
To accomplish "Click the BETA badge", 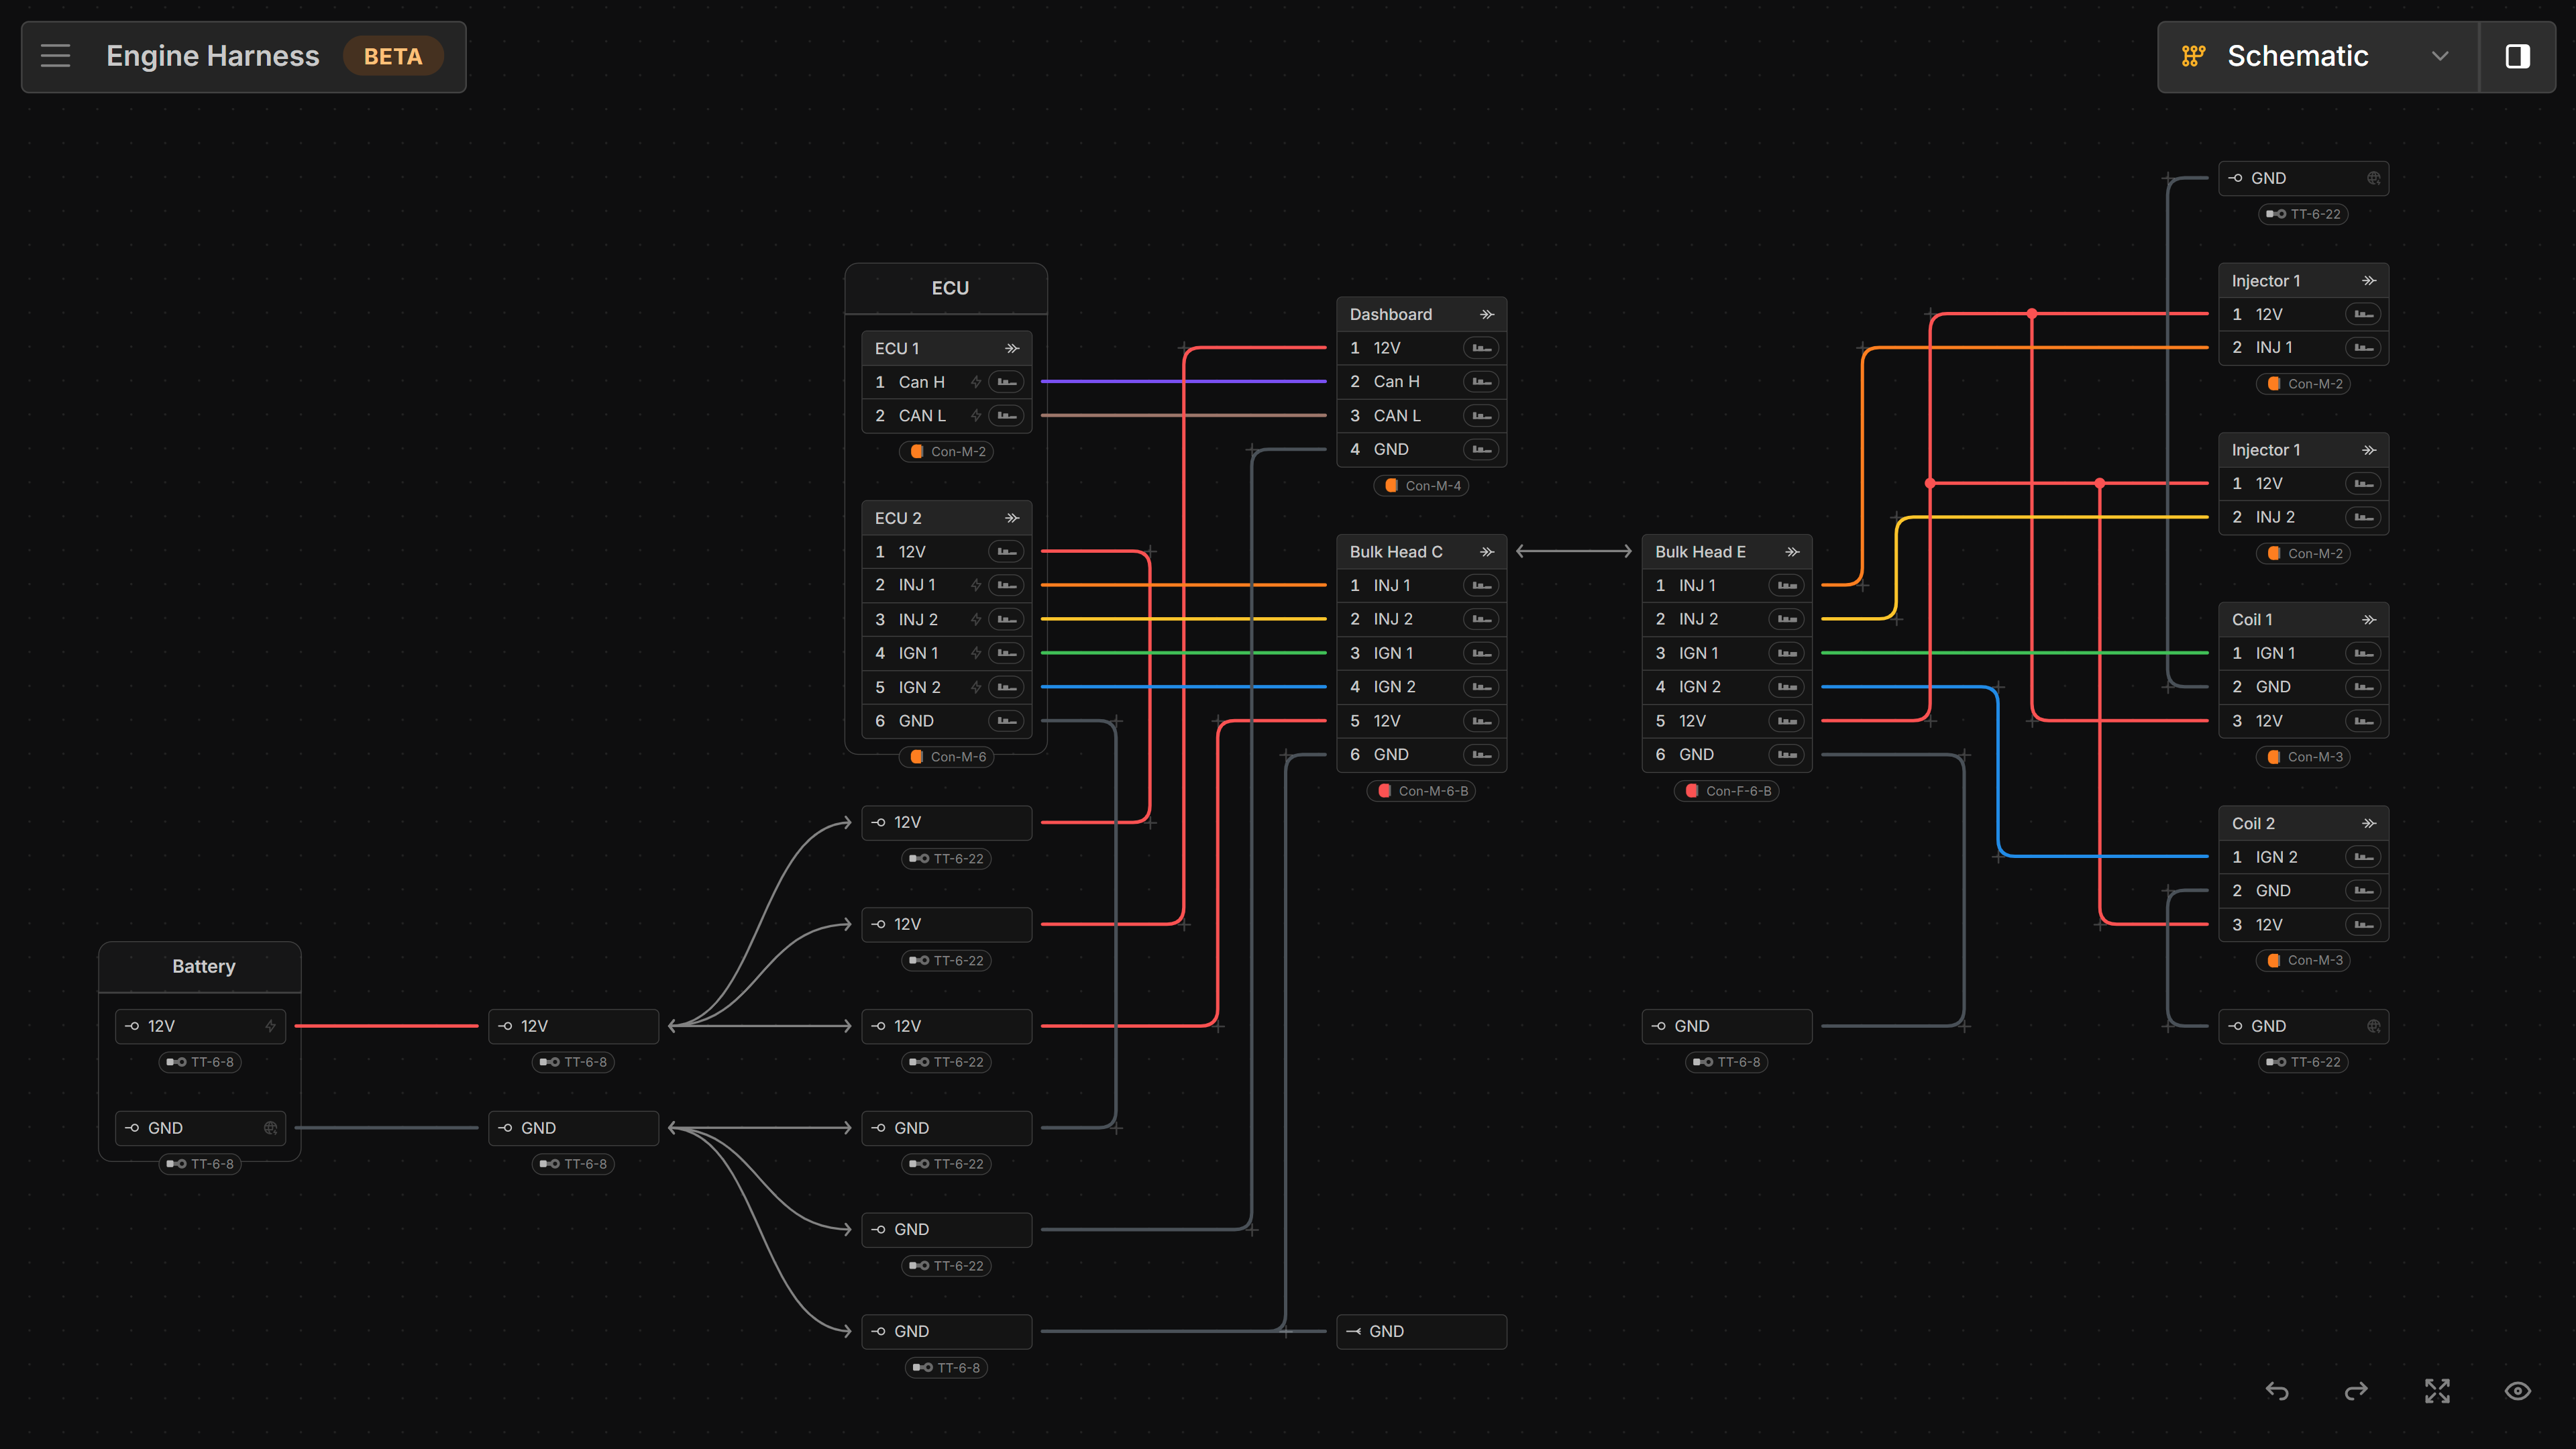I will (x=393, y=56).
